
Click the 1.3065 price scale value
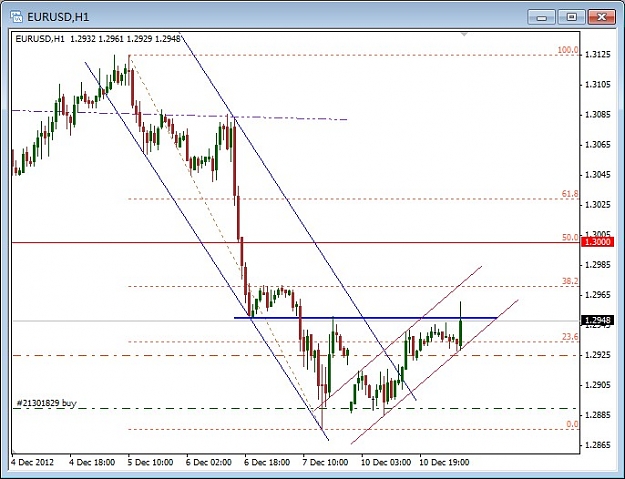click(x=597, y=145)
